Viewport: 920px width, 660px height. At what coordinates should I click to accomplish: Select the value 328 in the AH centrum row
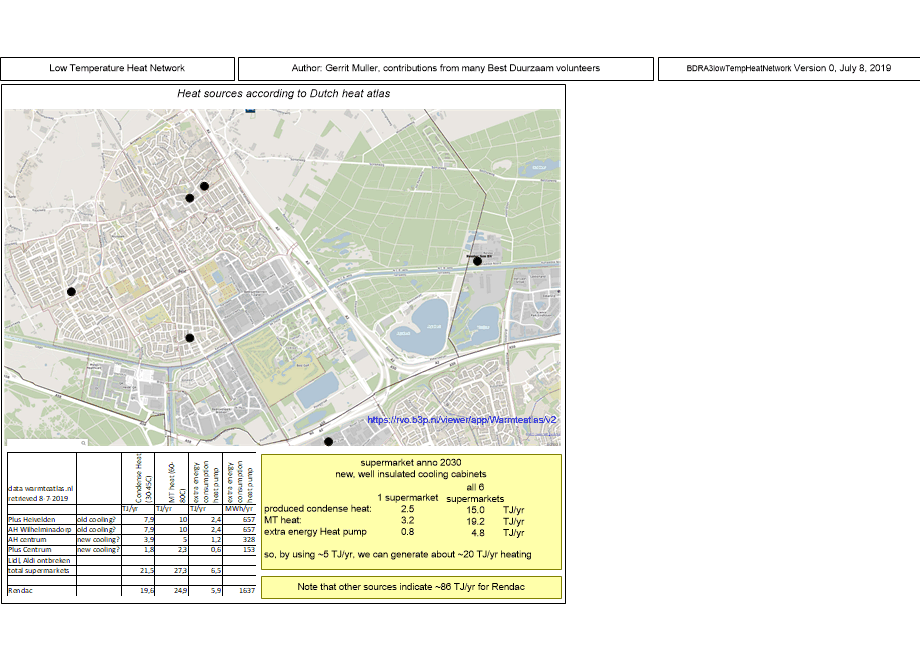click(249, 540)
